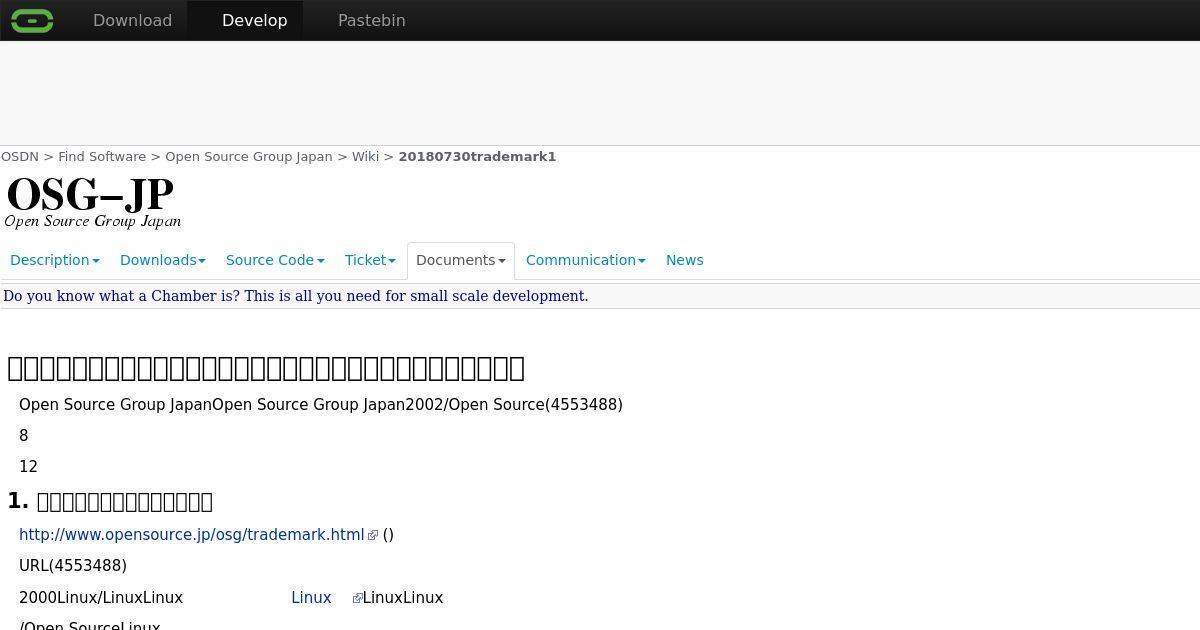Viewport: 1200px width, 630px height.
Task: Click the OSDN breadcrumb link
Action: [x=20, y=157]
